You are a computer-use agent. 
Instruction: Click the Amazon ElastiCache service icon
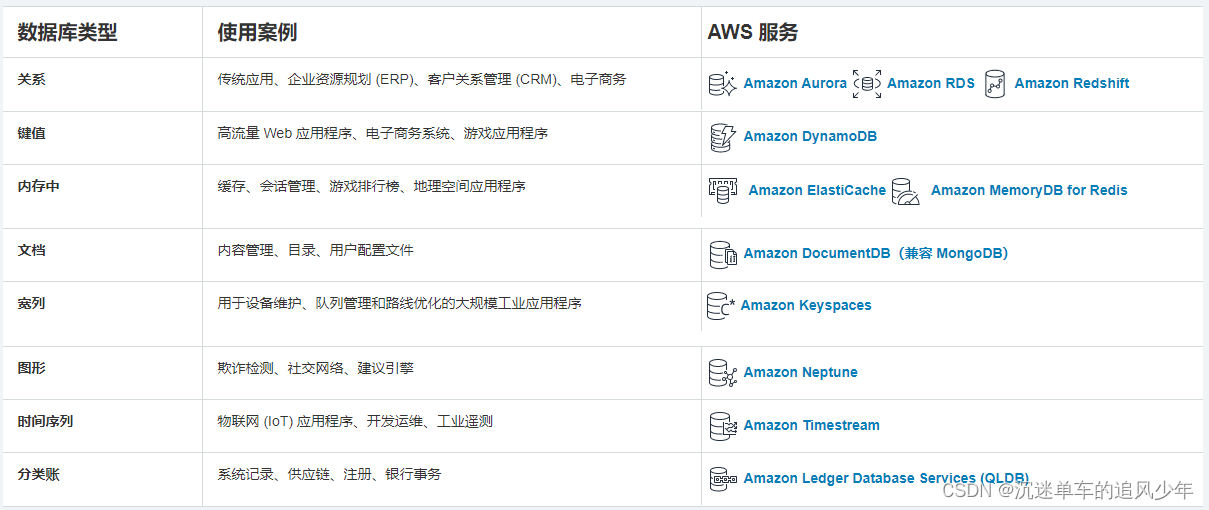click(723, 190)
